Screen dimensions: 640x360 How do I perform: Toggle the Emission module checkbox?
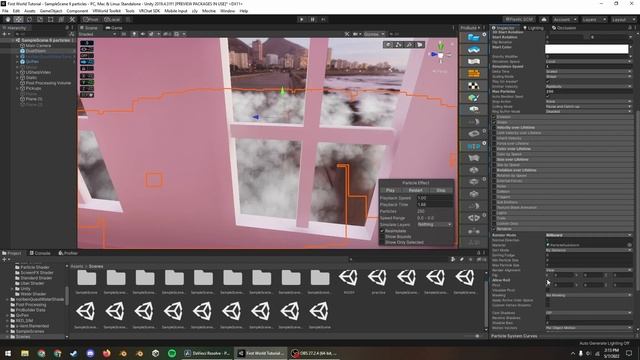click(494, 117)
